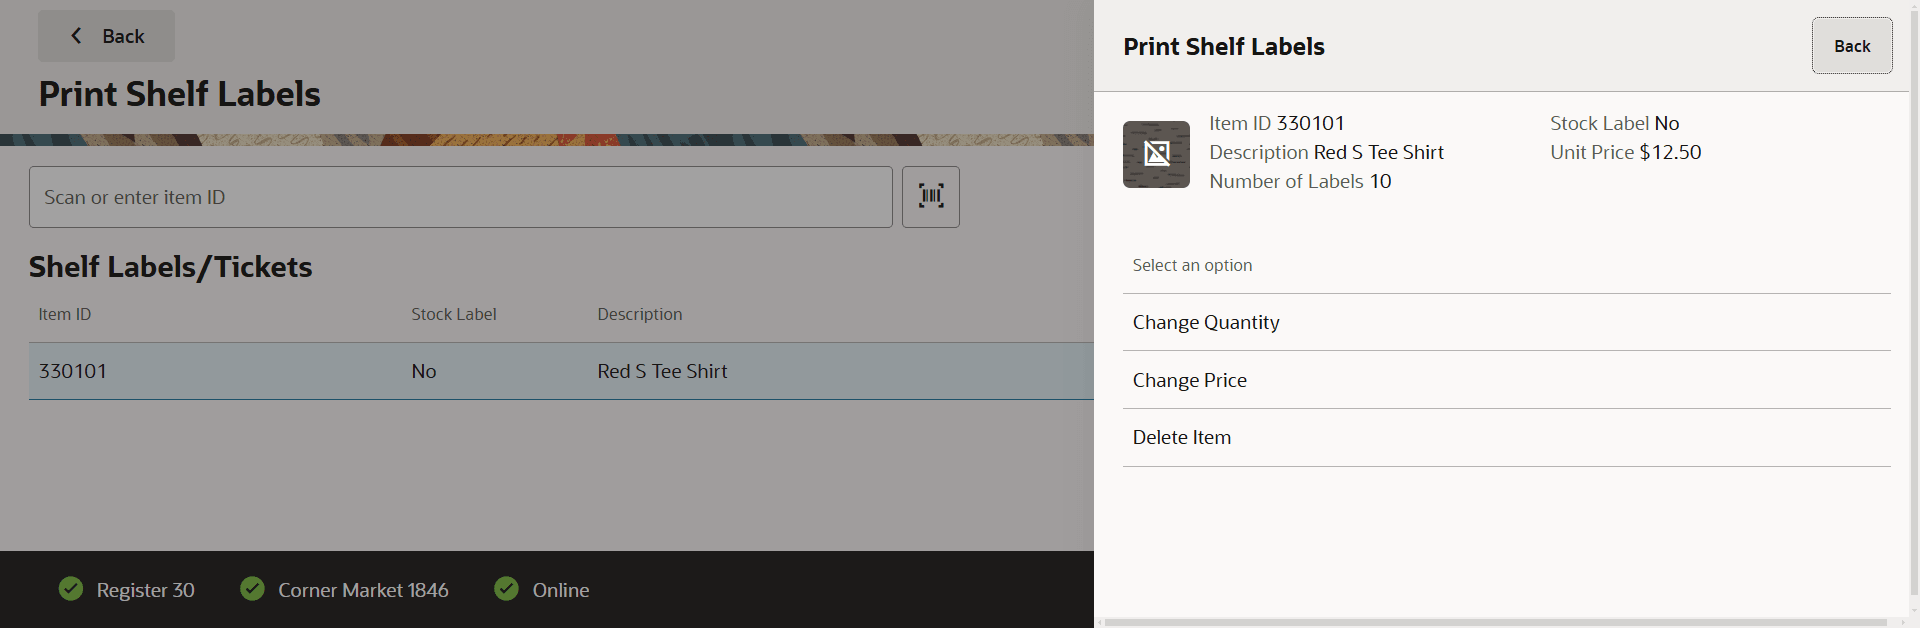This screenshot has width=1920, height=628.
Task: Click the Red S Tee Shirt table cell
Action: [662, 371]
